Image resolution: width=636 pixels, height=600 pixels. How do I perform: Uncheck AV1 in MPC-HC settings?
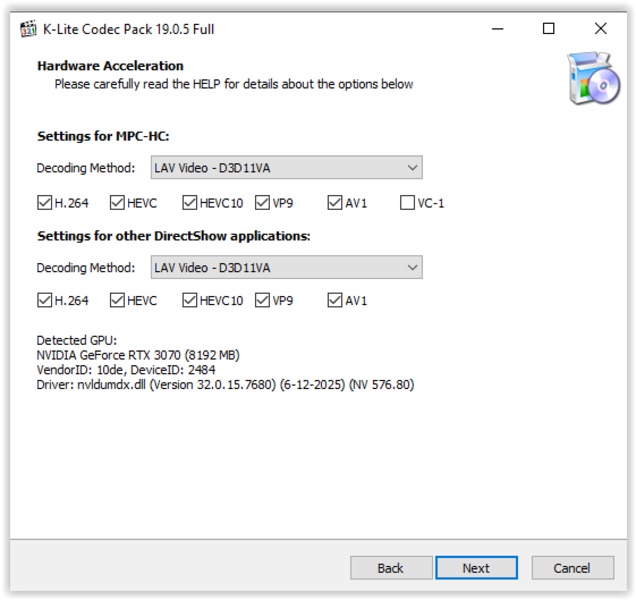[x=335, y=203]
